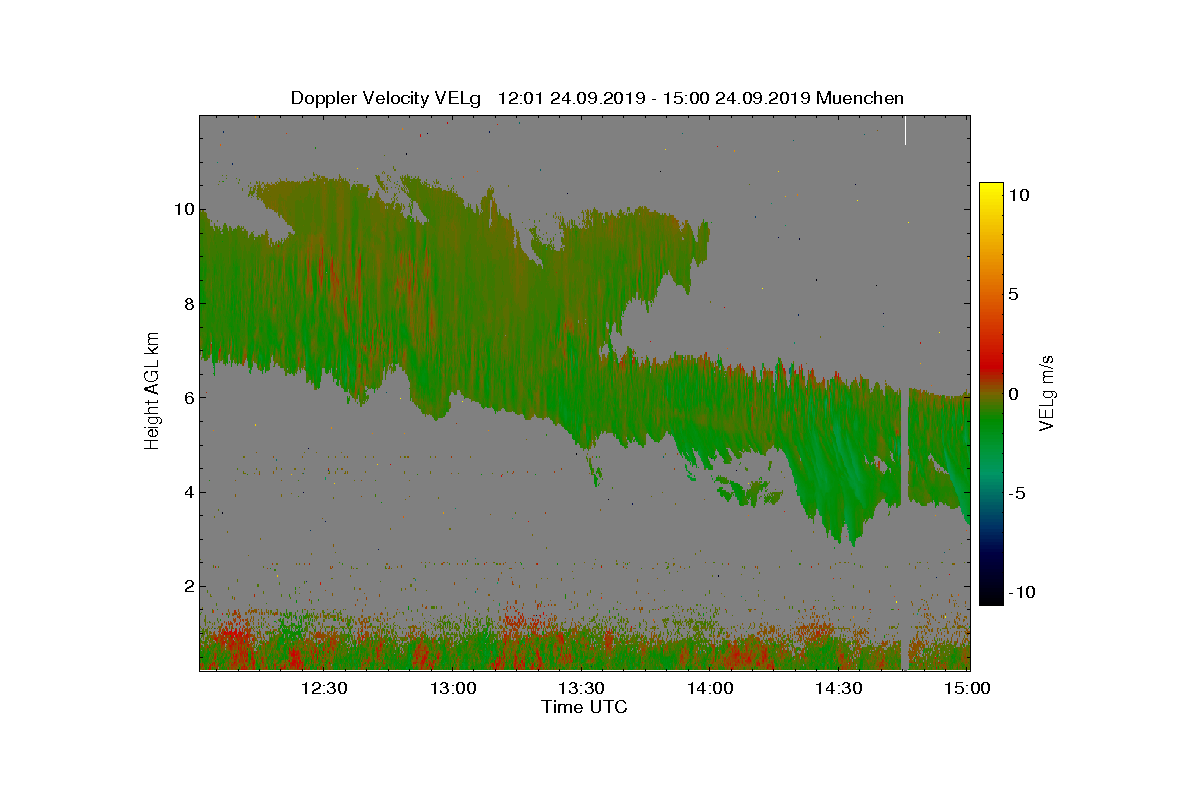This screenshot has height=800, width=1200.
Task: Click the 'Muenchen' location text in title
Action: click(x=860, y=98)
